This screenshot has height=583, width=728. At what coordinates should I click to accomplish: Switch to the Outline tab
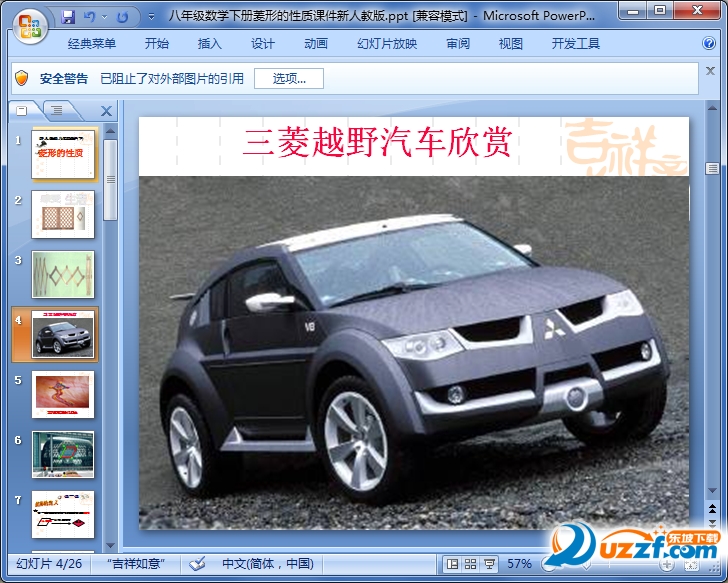tap(57, 110)
